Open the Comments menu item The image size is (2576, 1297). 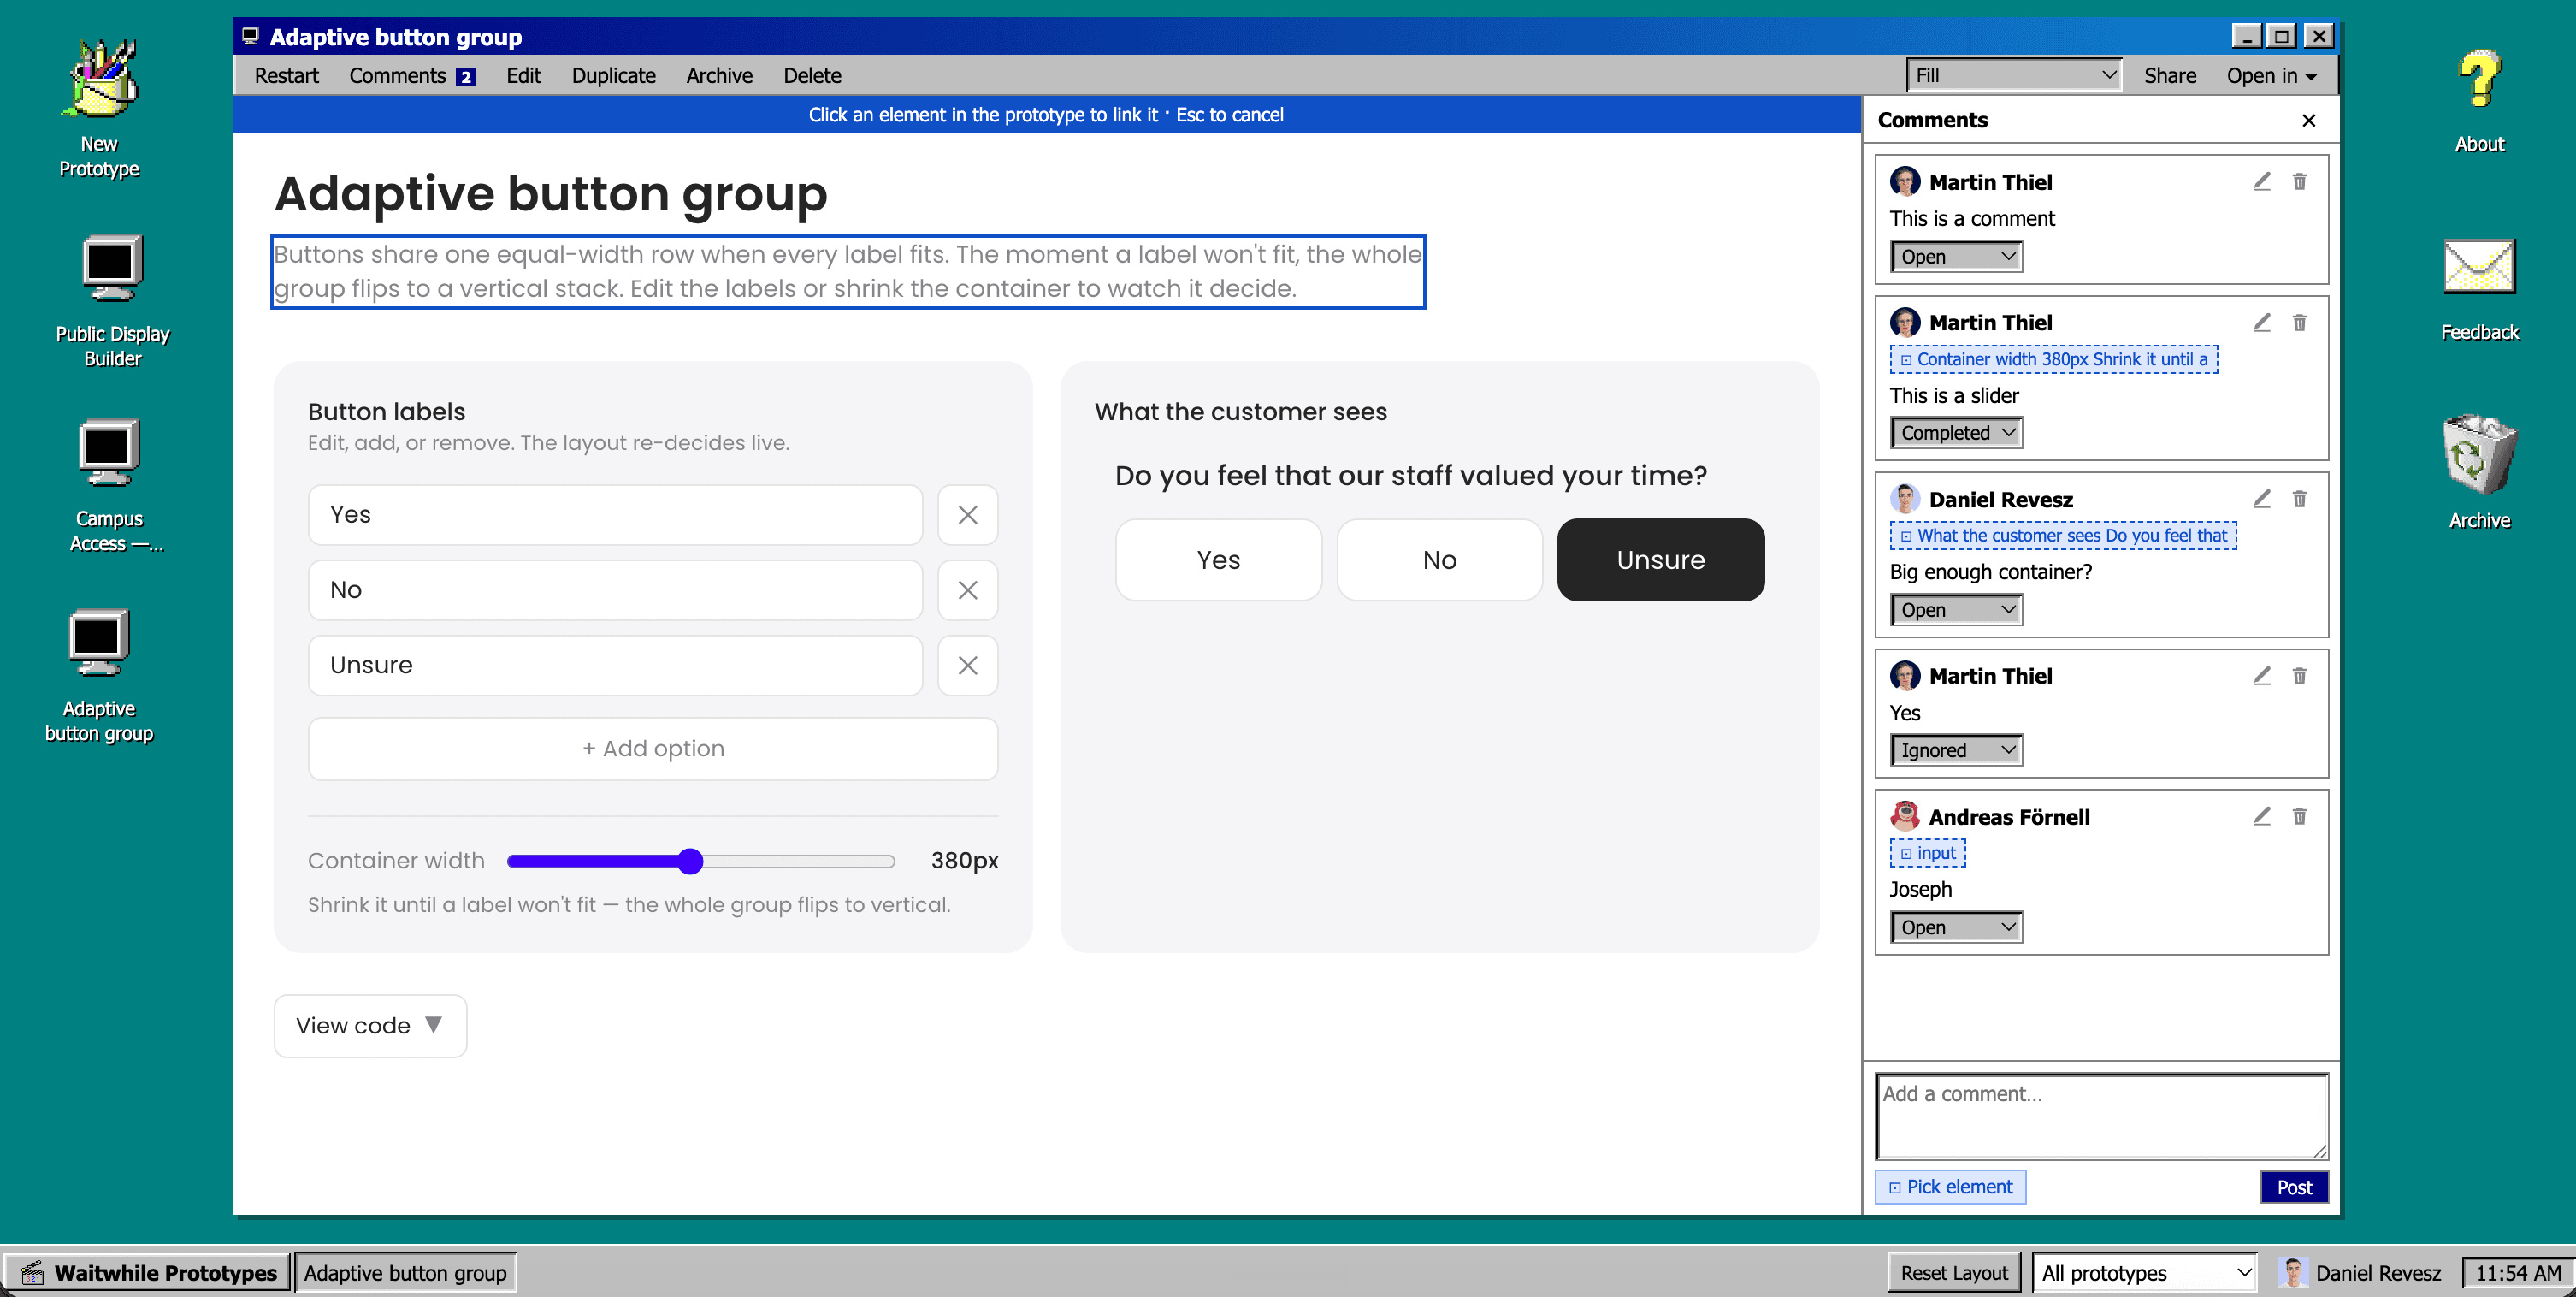point(411,76)
